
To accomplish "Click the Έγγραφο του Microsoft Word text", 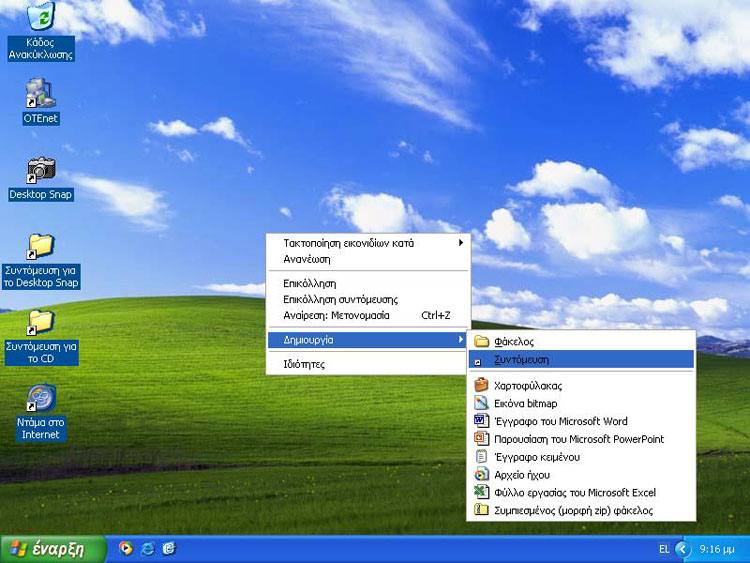I will pyautogui.click(x=561, y=421).
